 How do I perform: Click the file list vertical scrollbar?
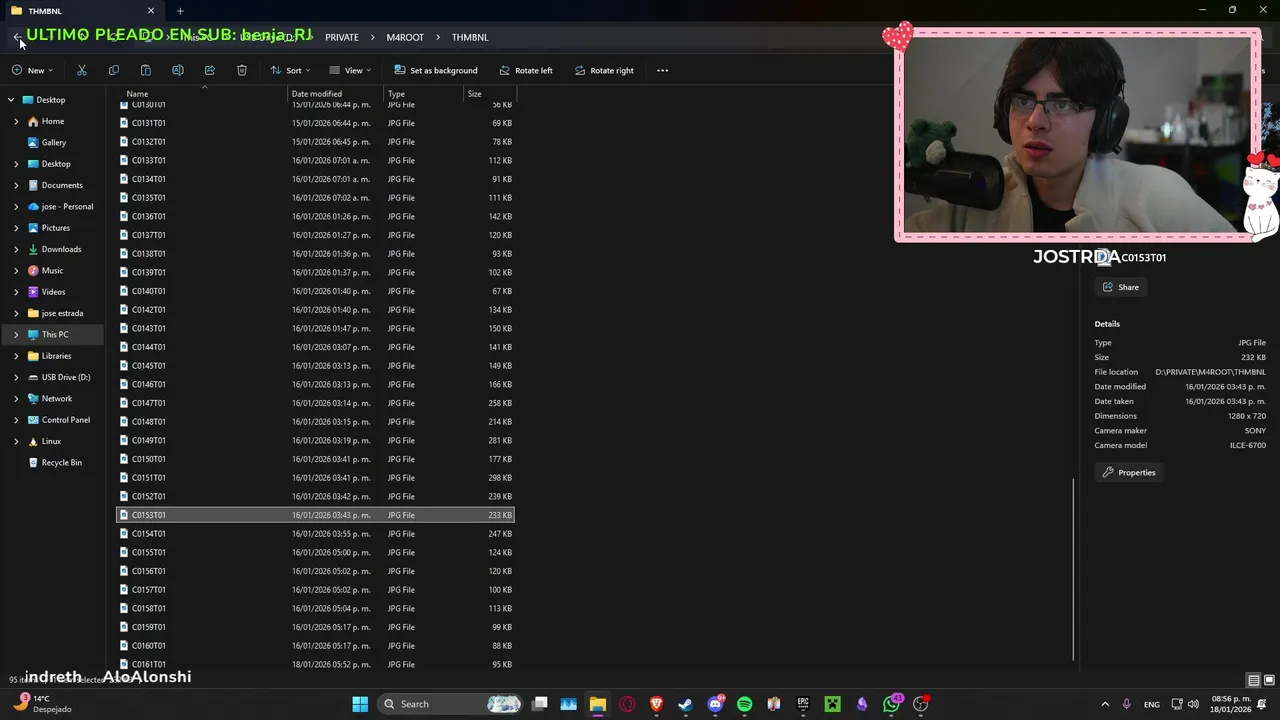1073,569
